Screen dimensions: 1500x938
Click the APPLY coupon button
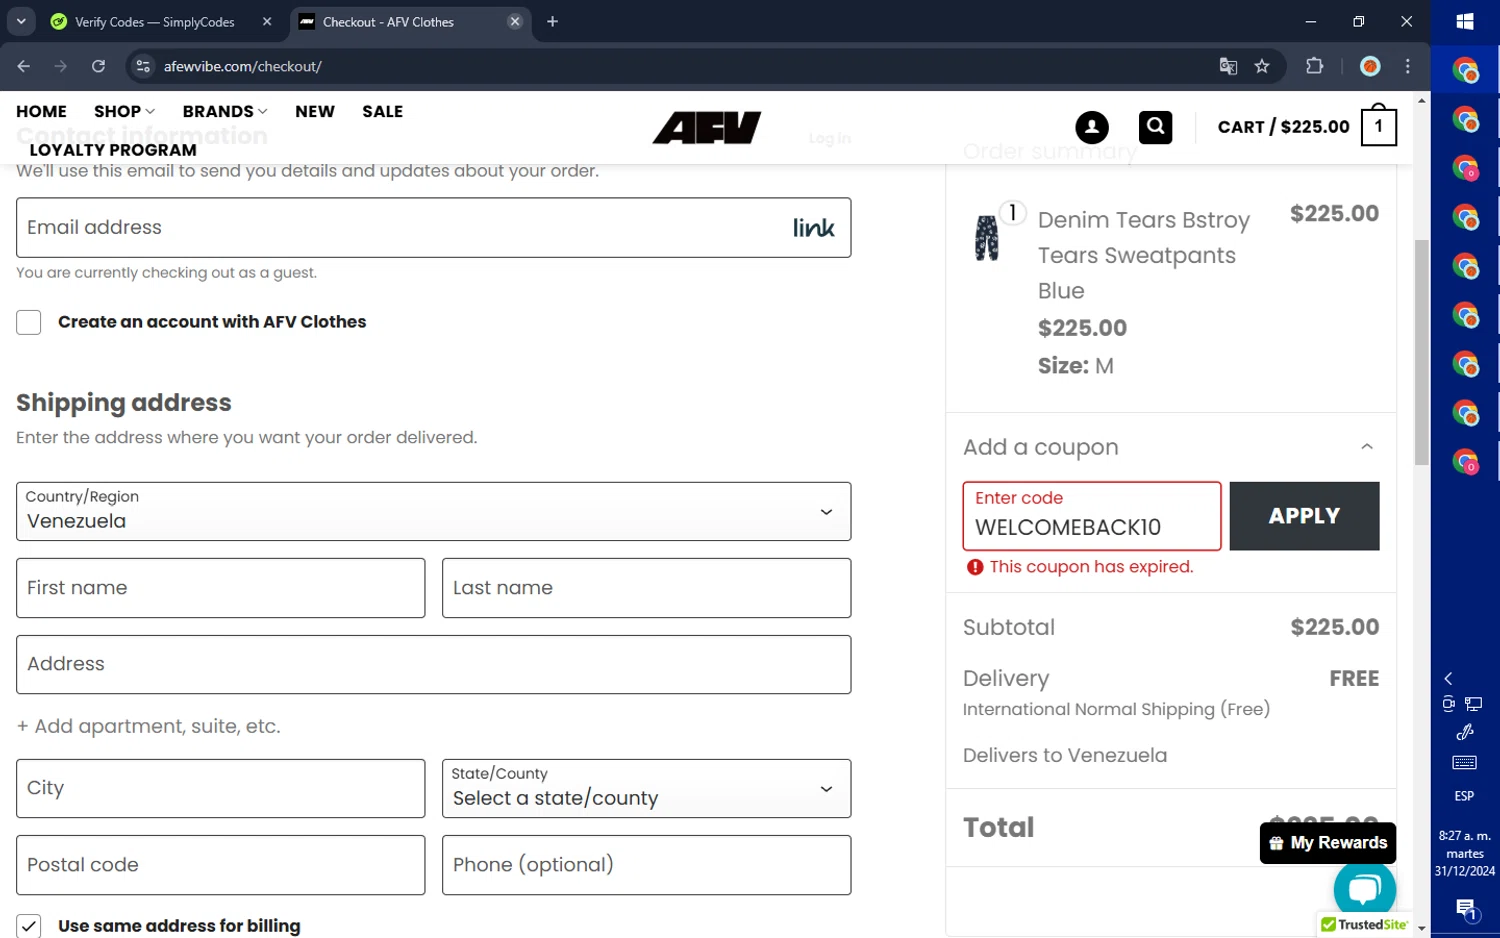pos(1304,516)
